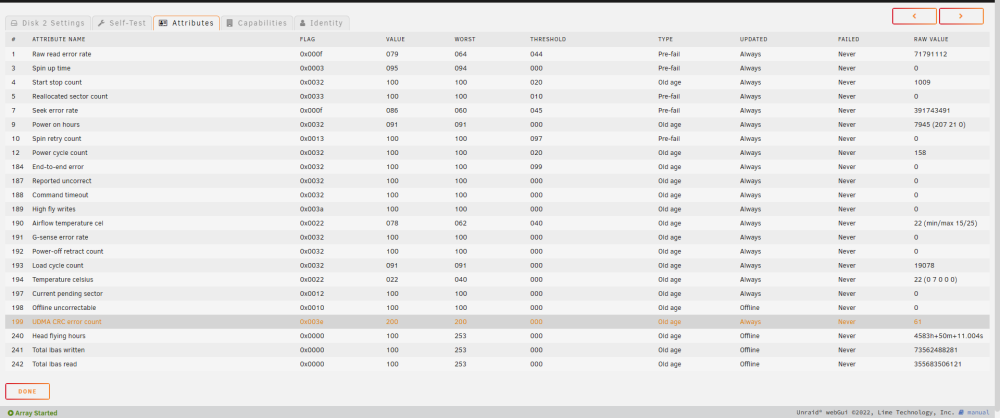Select highlighted UDMA CRC error count row
This screenshot has height=418, width=1000.
click(499, 322)
